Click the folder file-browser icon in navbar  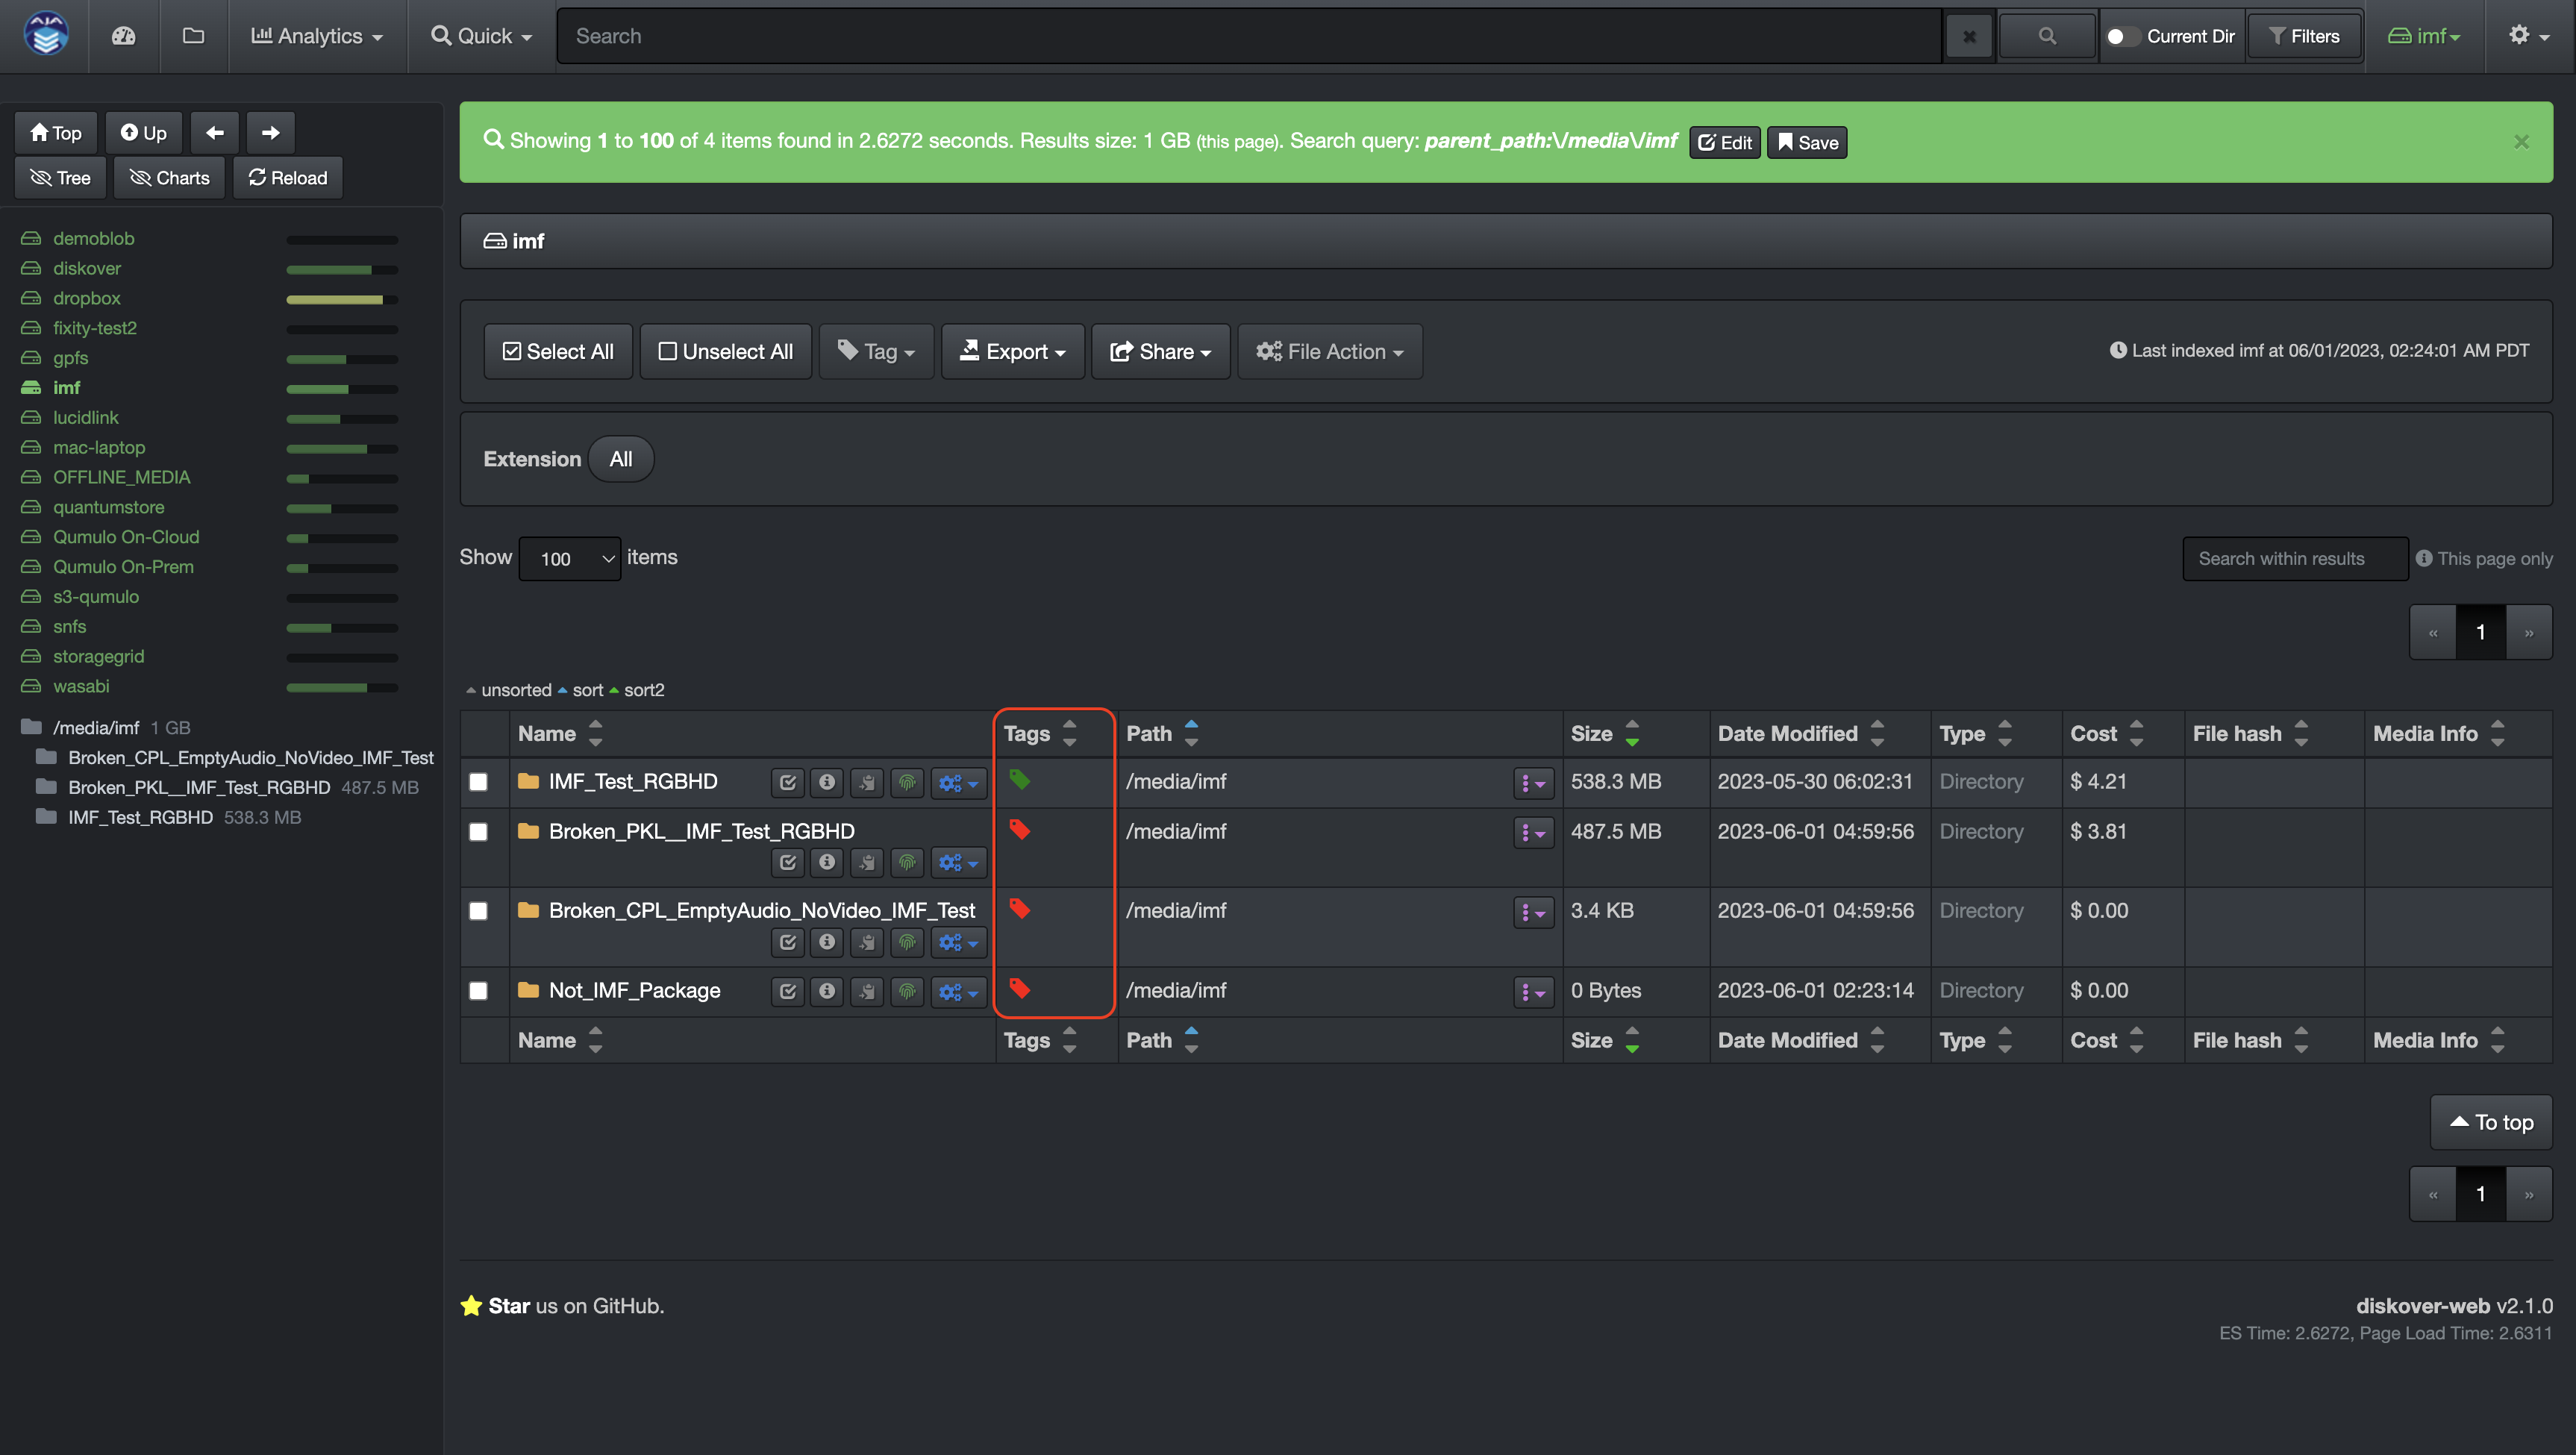point(193,36)
